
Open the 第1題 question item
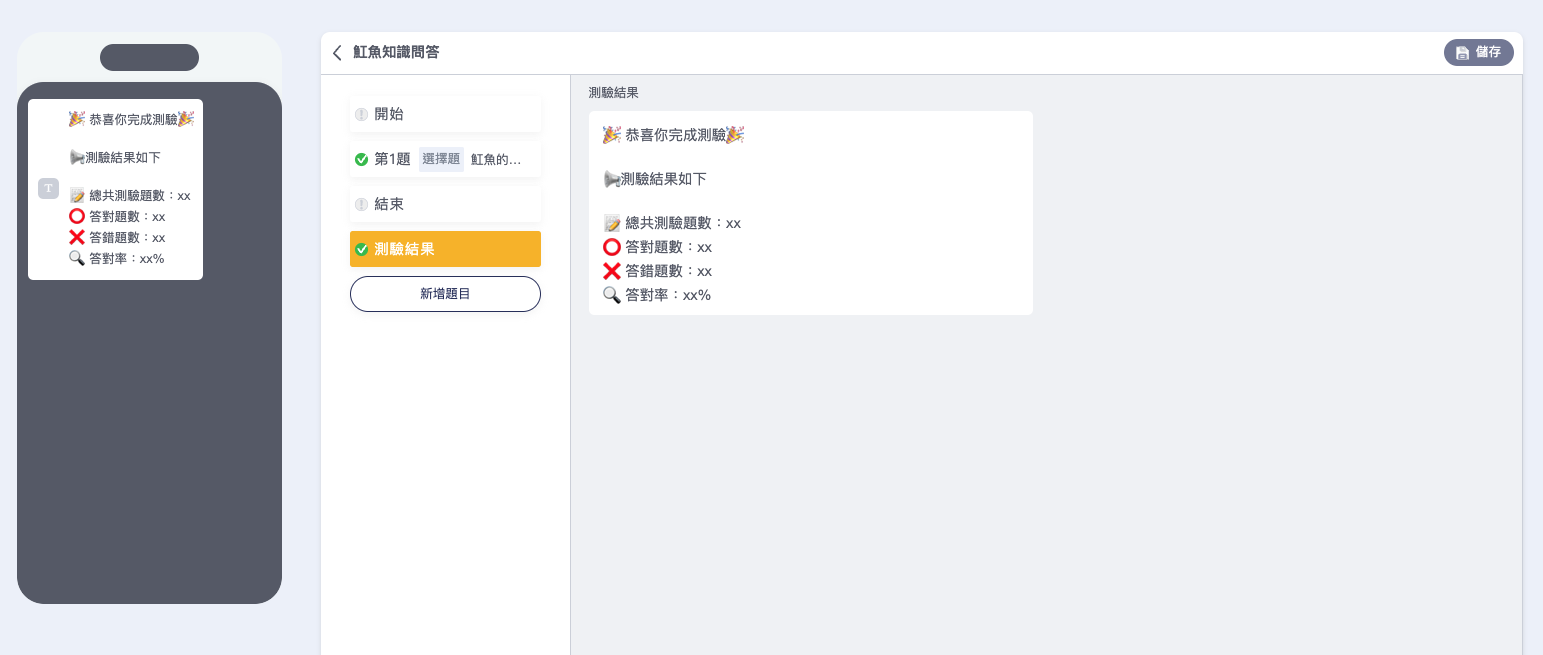(392, 159)
